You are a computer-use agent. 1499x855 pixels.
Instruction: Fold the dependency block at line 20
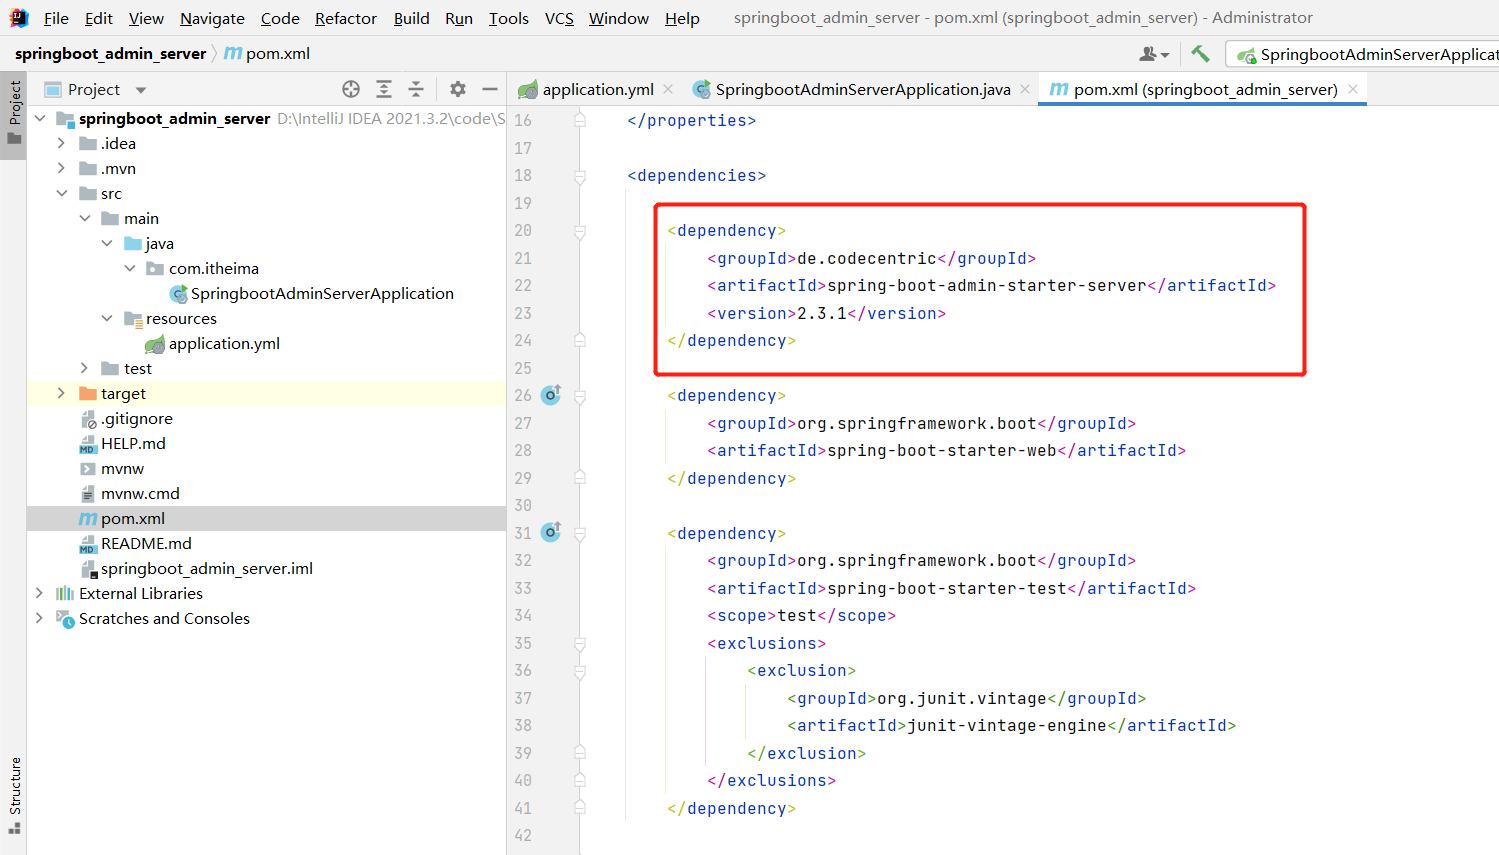pos(580,231)
